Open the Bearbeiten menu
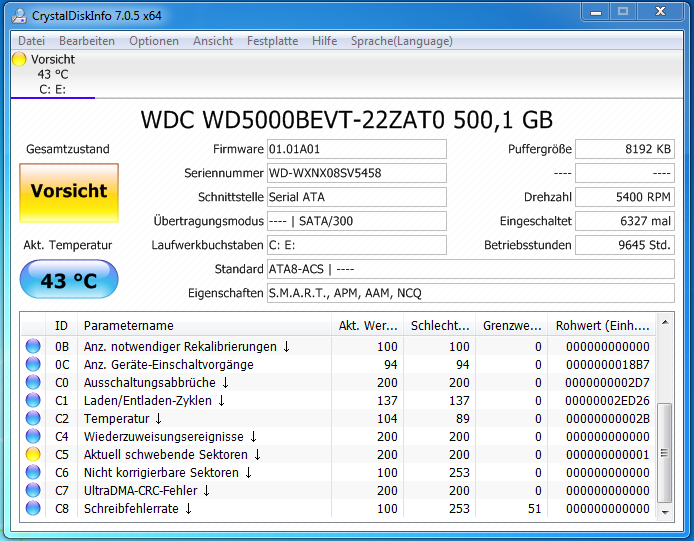The image size is (694, 541). (87, 41)
